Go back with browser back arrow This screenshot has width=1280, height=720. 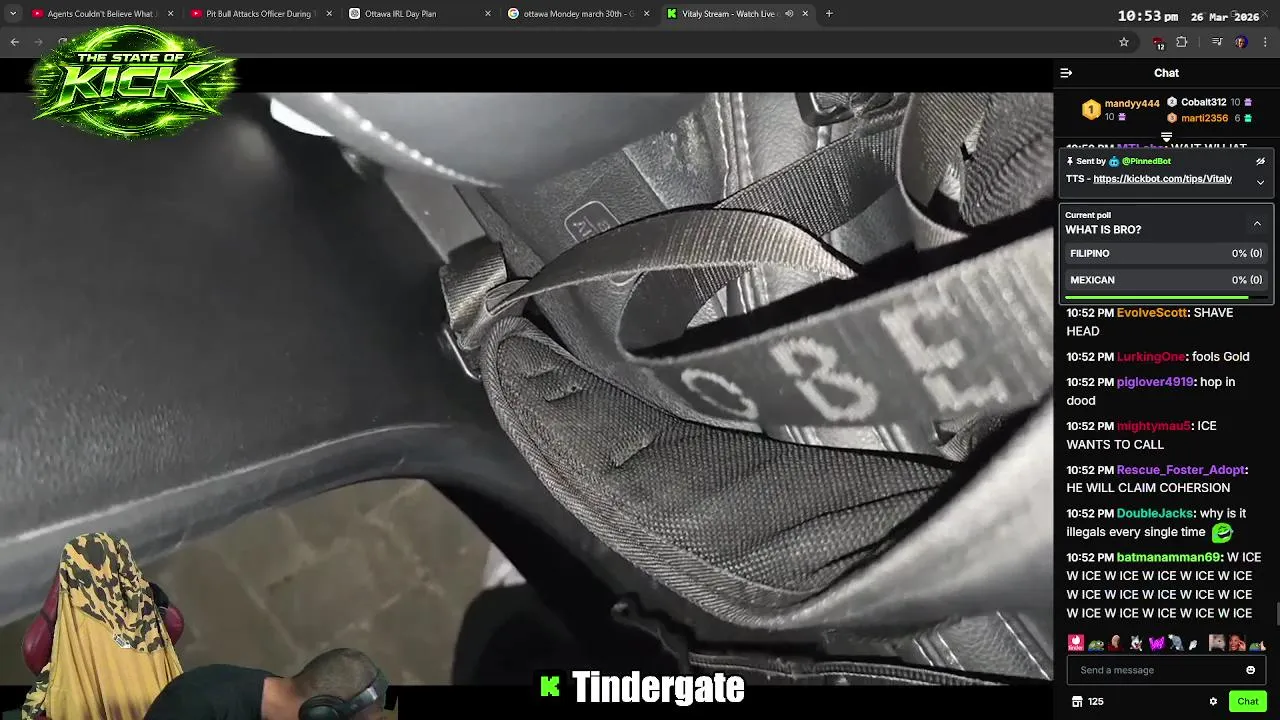(14, 42)
